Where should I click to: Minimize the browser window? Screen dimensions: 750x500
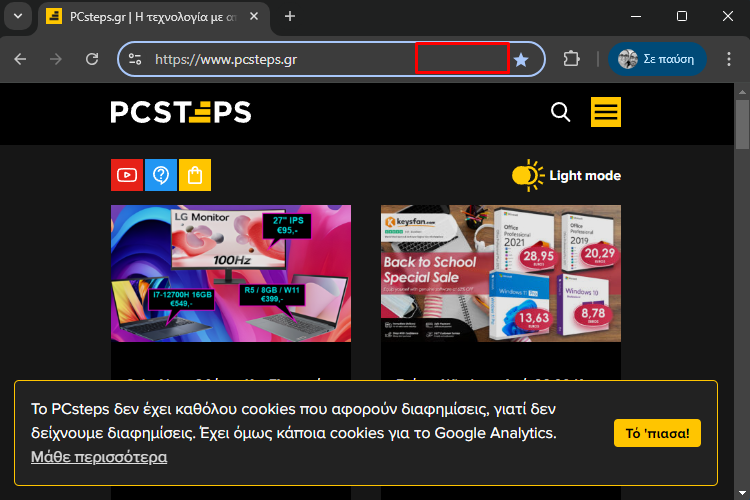coord(636,16)
